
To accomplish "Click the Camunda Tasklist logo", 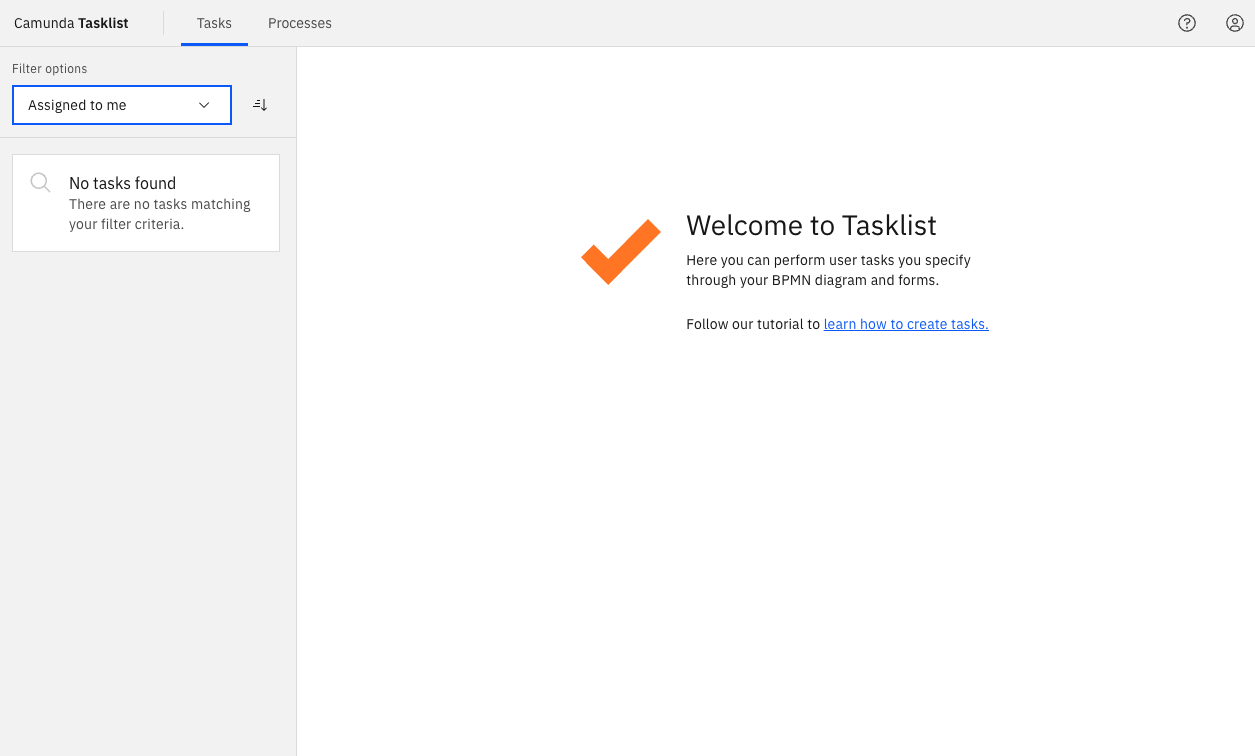I will (x=70, y=22).
